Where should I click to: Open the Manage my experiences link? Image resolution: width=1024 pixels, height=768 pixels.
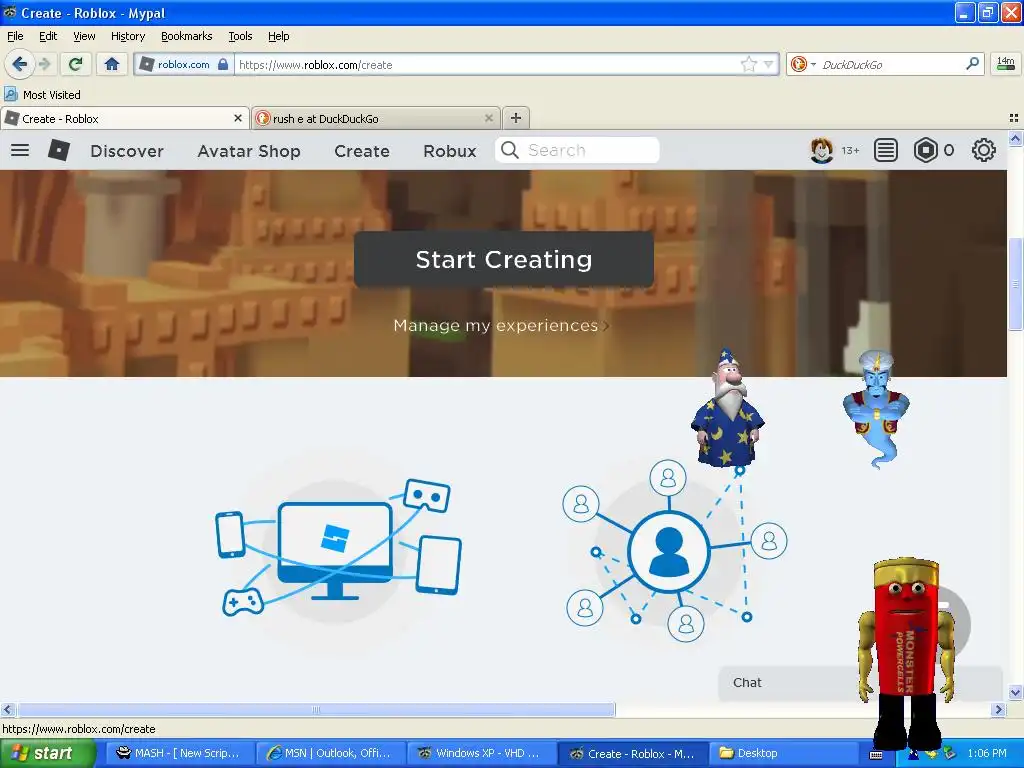click(x=501, y=325)
